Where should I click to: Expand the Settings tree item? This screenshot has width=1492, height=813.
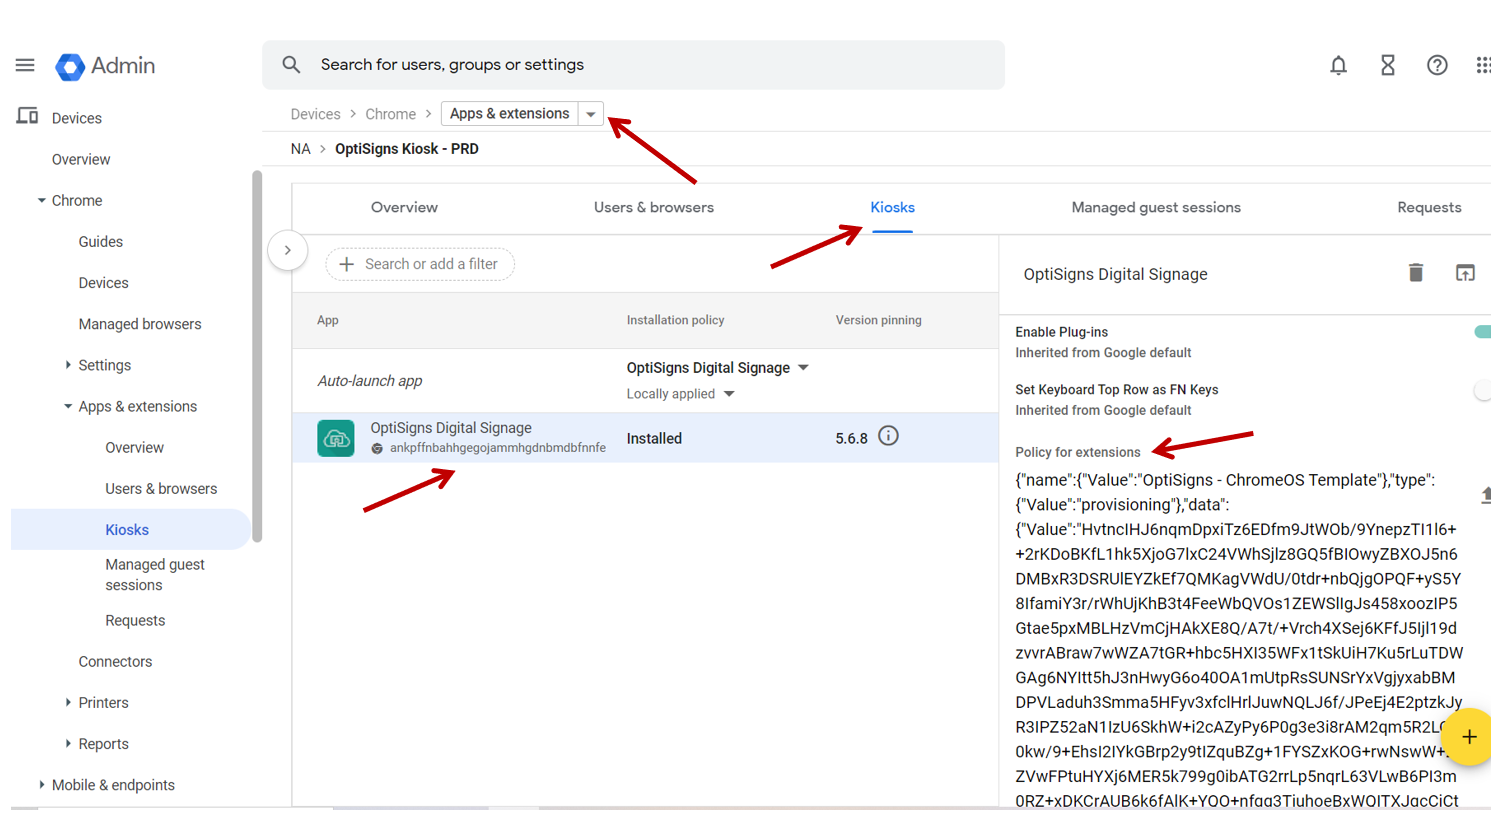click(68, 365)
